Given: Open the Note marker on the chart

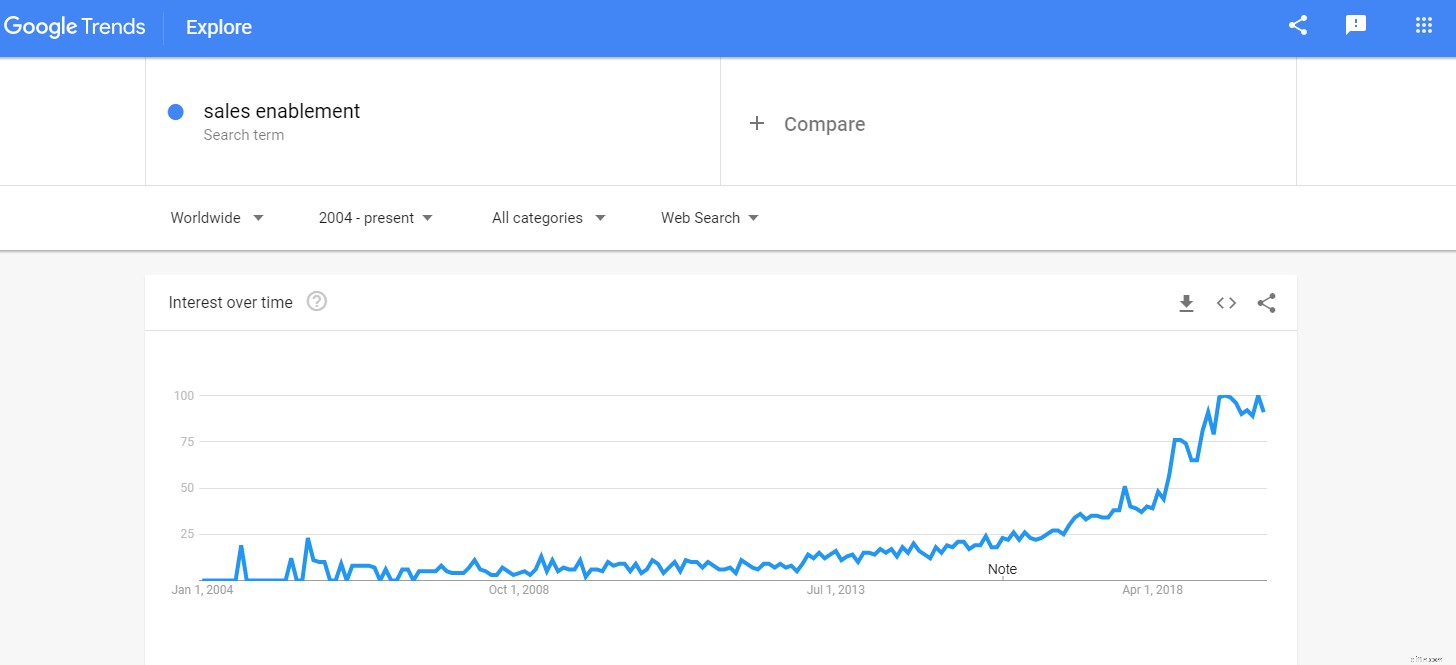Looking at the screenshot, I should pos(1002,569).
